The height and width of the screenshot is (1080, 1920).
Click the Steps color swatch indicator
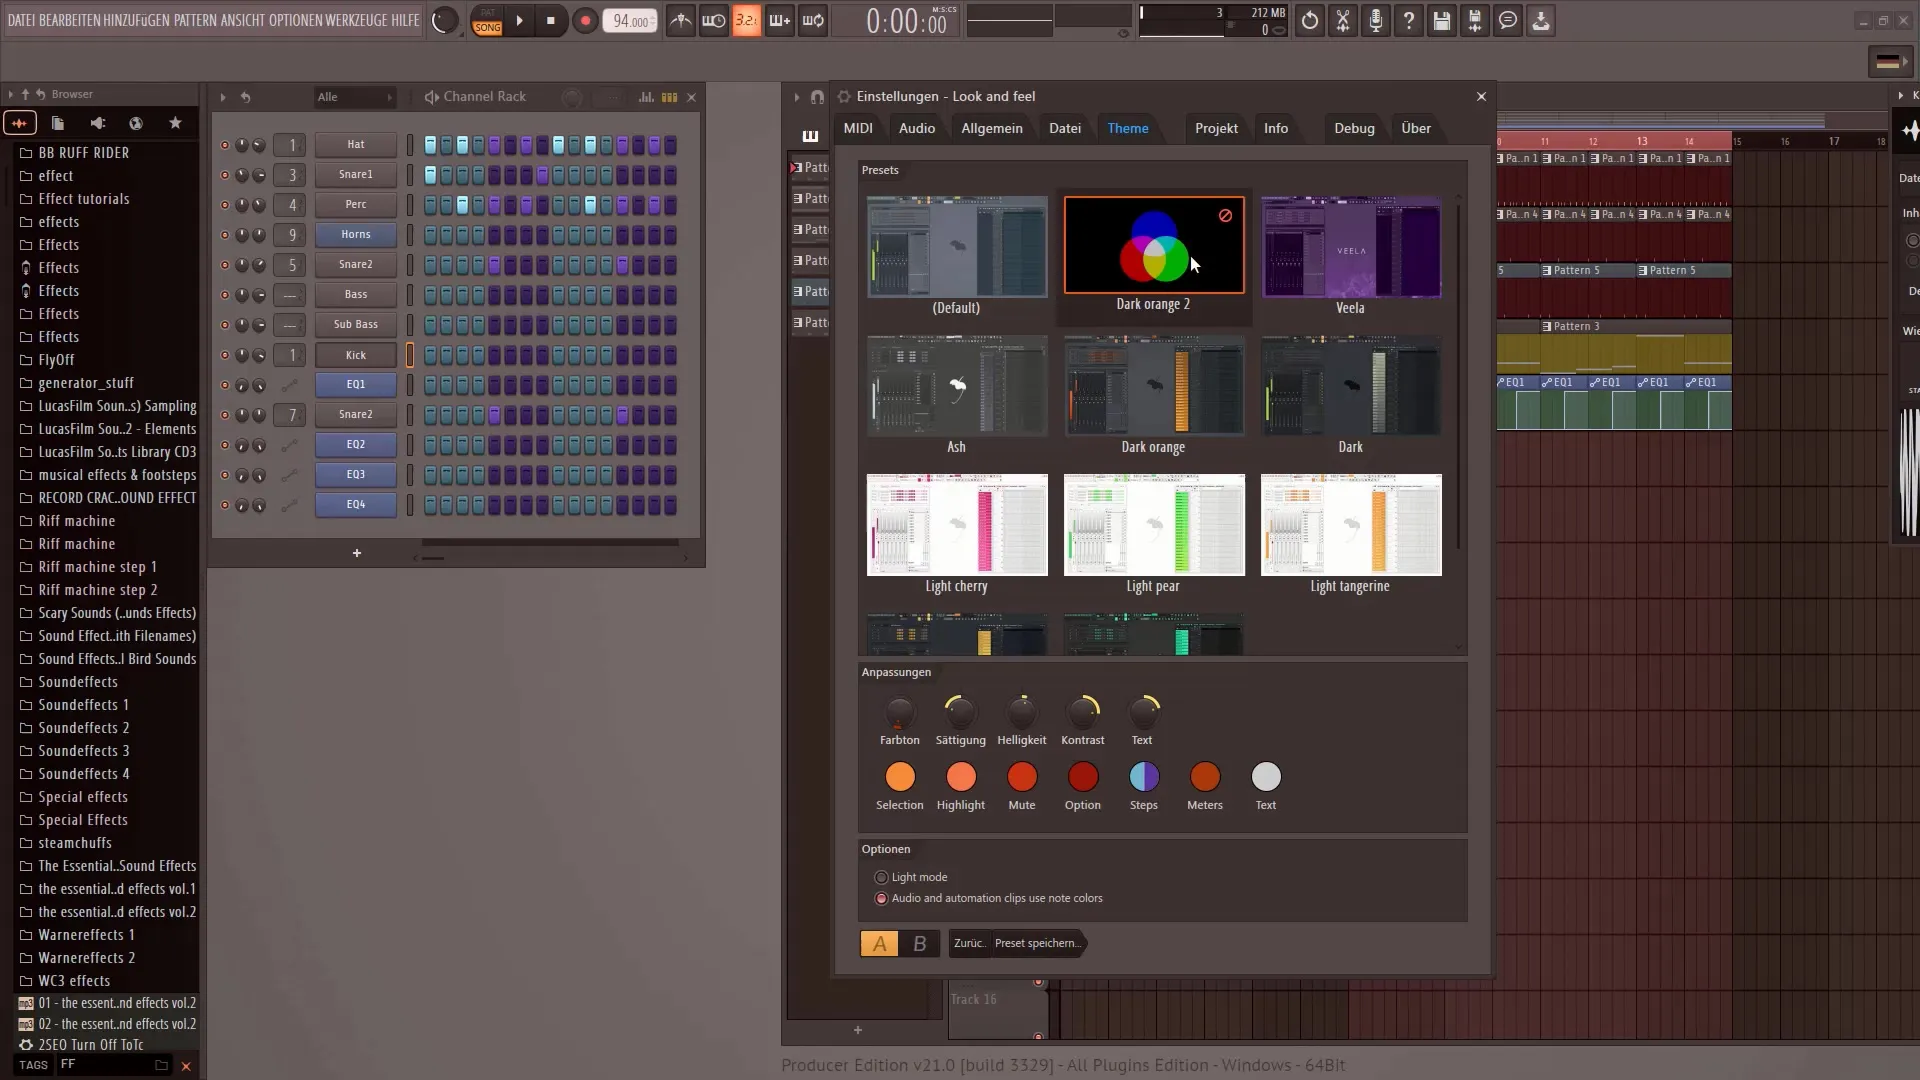pyautogui.click(x=1143, y=777)
